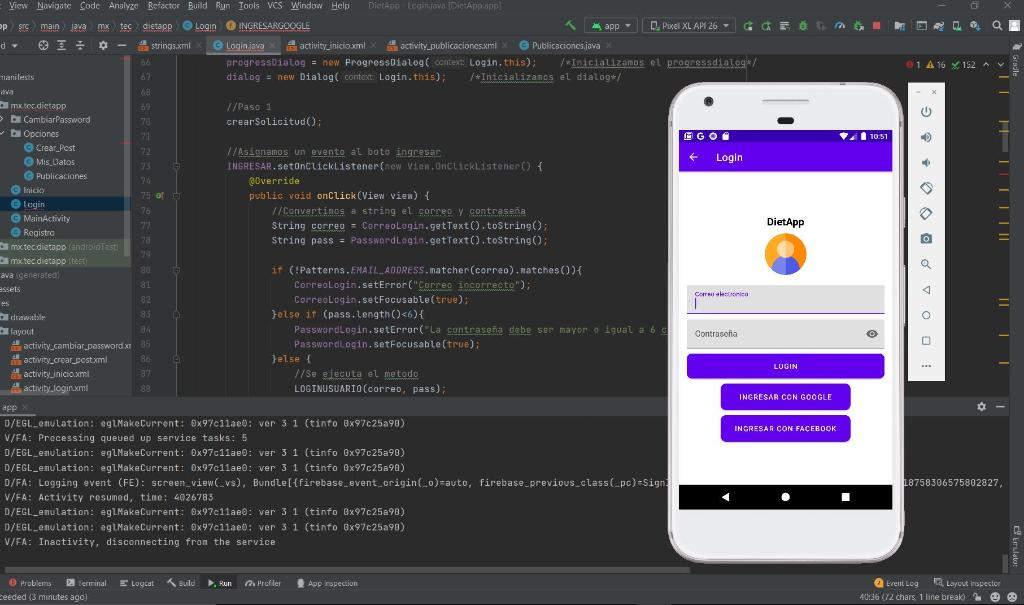Image resolution: width=1024 pixels, height=605 pixels.
Task: Open Run panel settings gear
Action: point(981,406)
